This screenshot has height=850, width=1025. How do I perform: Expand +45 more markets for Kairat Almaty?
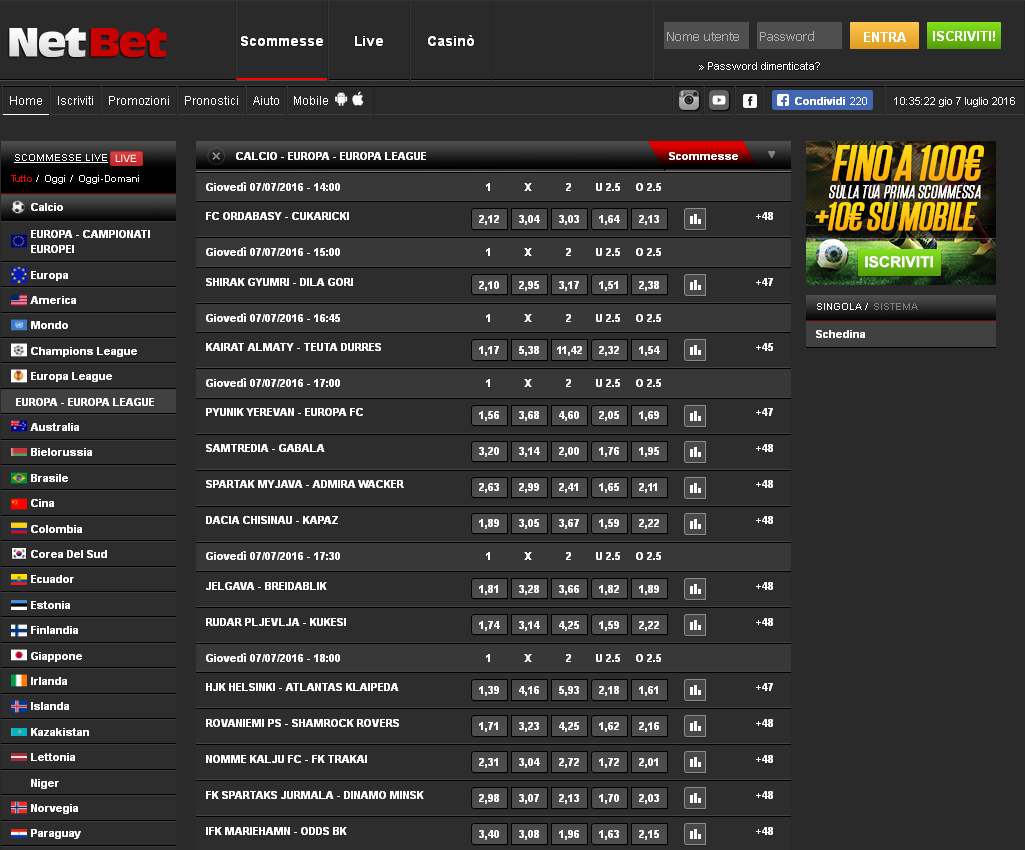[x=764, y=347]
